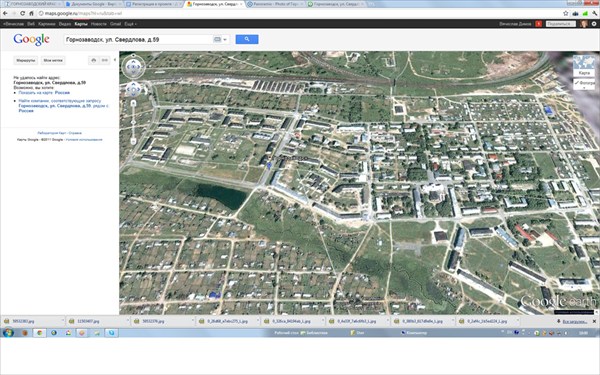Collapse the left side panel with arrow
The image size is (600, 375).
click(115, 60)
